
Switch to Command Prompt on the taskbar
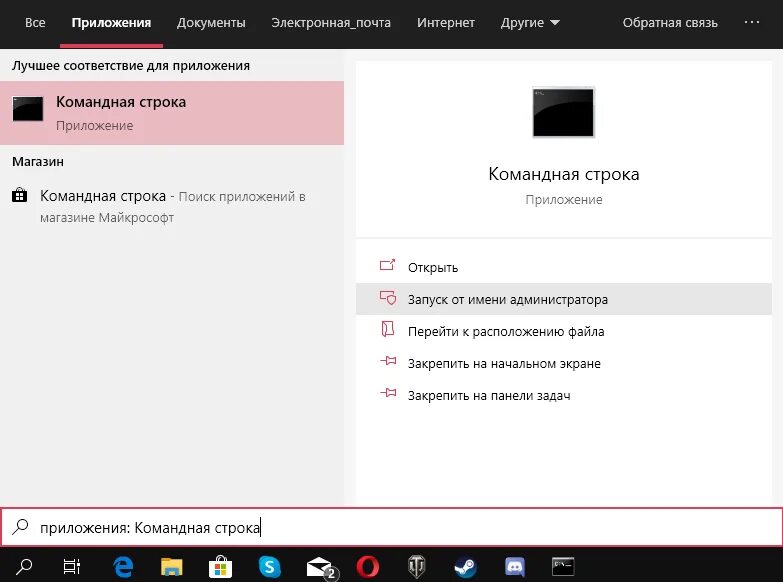click(x=563, y=567)
